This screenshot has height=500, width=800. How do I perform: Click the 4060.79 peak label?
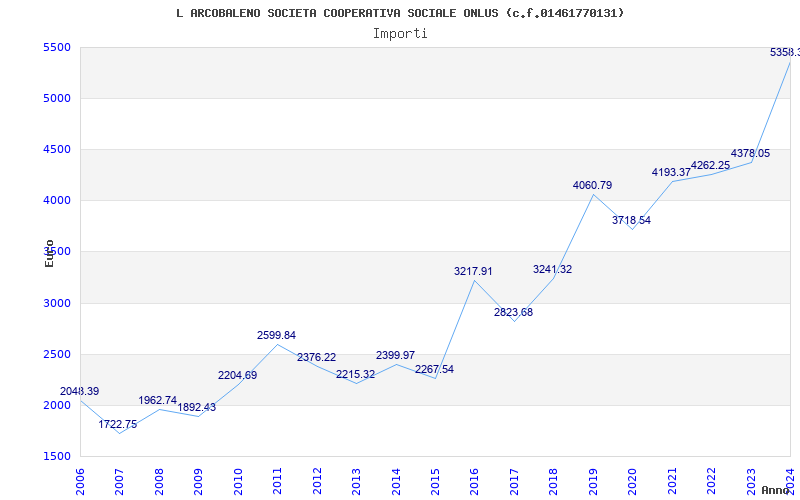coord(593,185)
